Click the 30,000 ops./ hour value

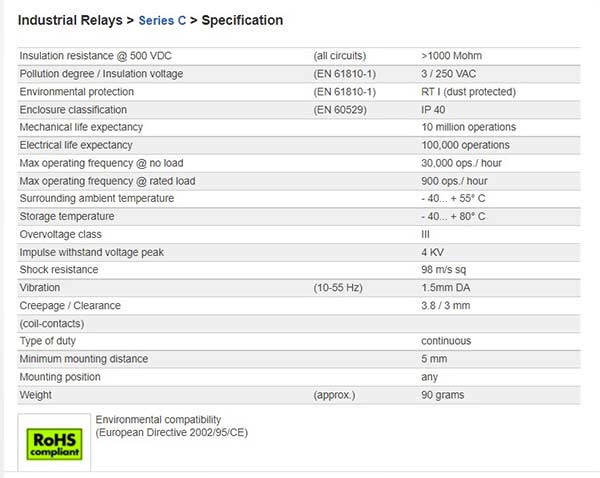click(x=461, y=163)
